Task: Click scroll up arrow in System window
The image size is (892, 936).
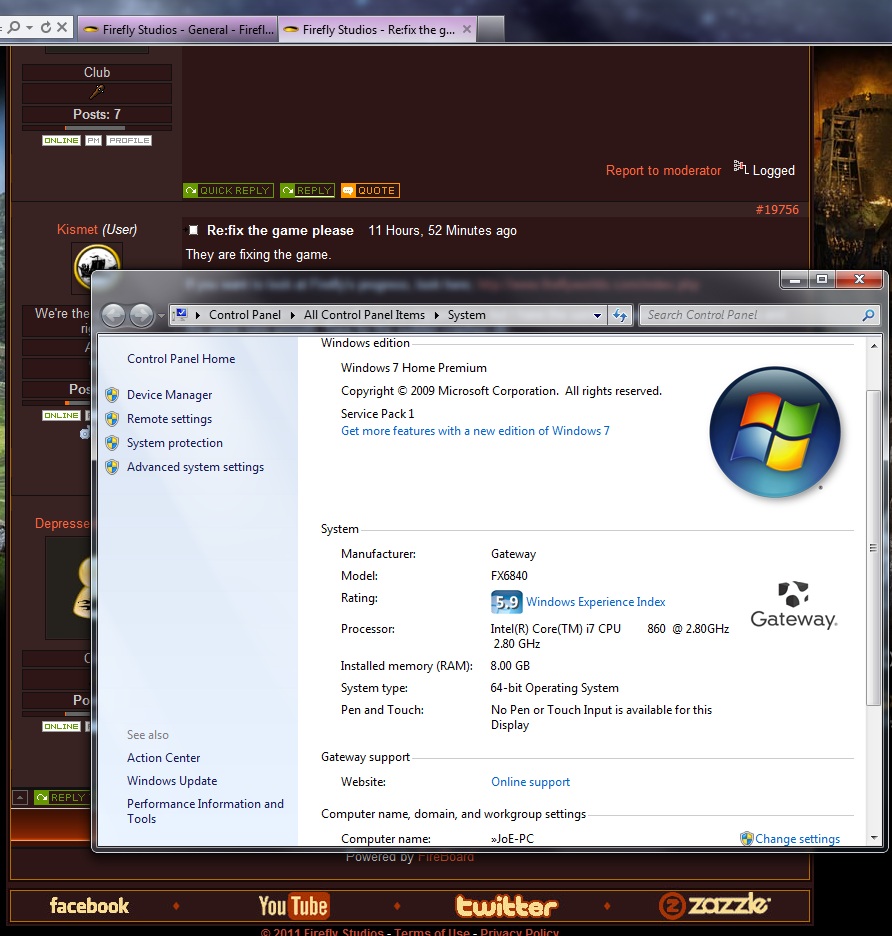Action: point(873,346)
